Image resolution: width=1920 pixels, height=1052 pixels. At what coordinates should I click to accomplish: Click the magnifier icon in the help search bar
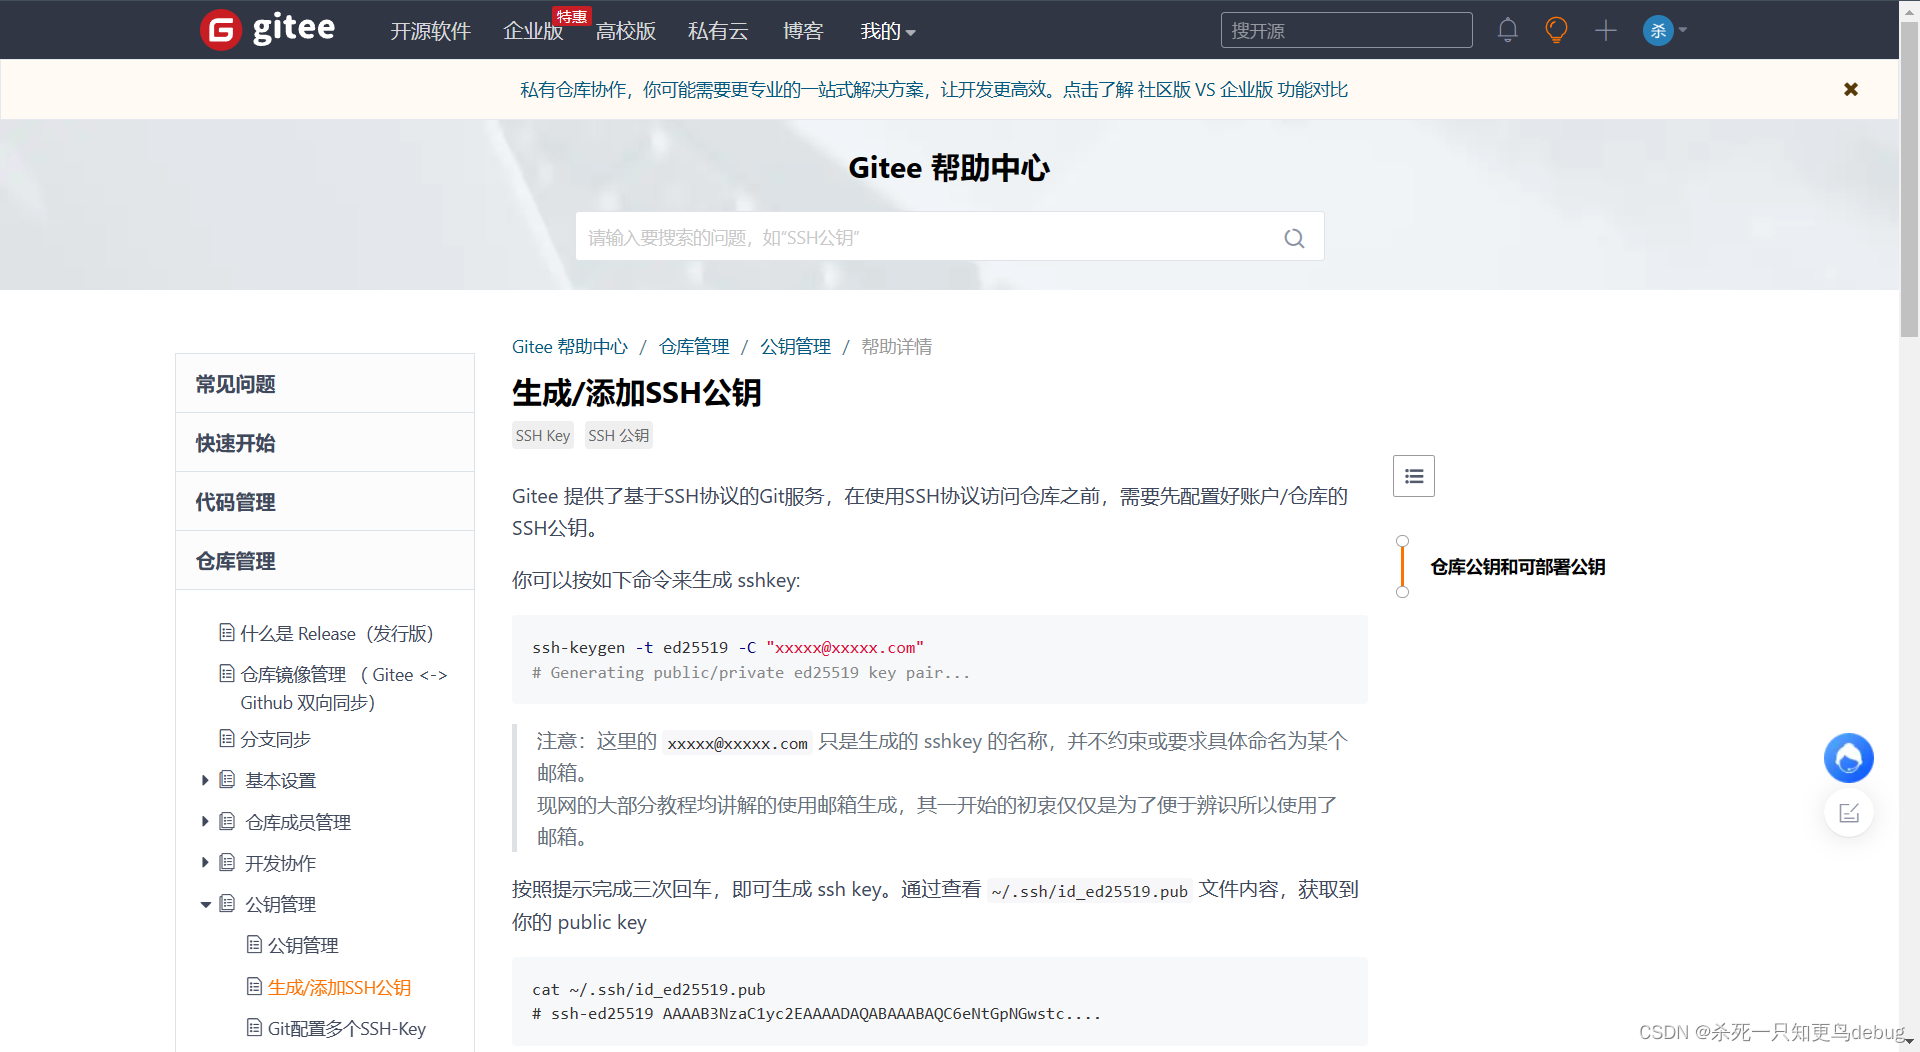[x=1294, y=238]
